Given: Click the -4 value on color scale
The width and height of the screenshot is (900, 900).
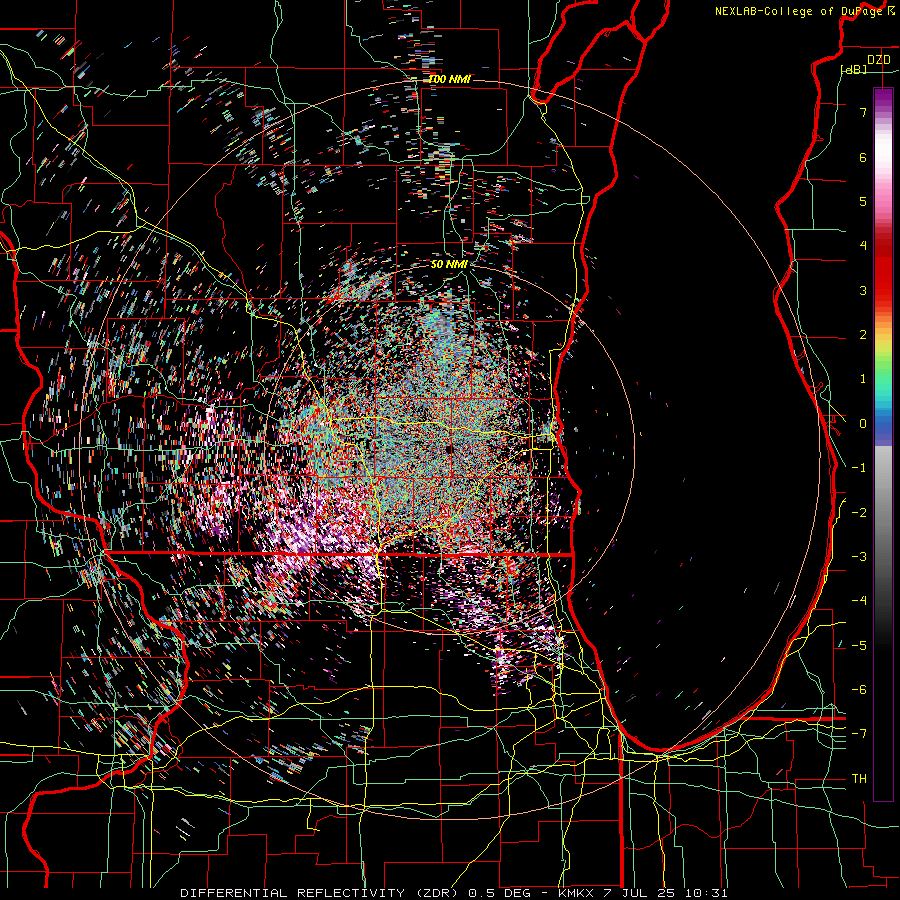Looking at the screenshot, I should [859, 601].
